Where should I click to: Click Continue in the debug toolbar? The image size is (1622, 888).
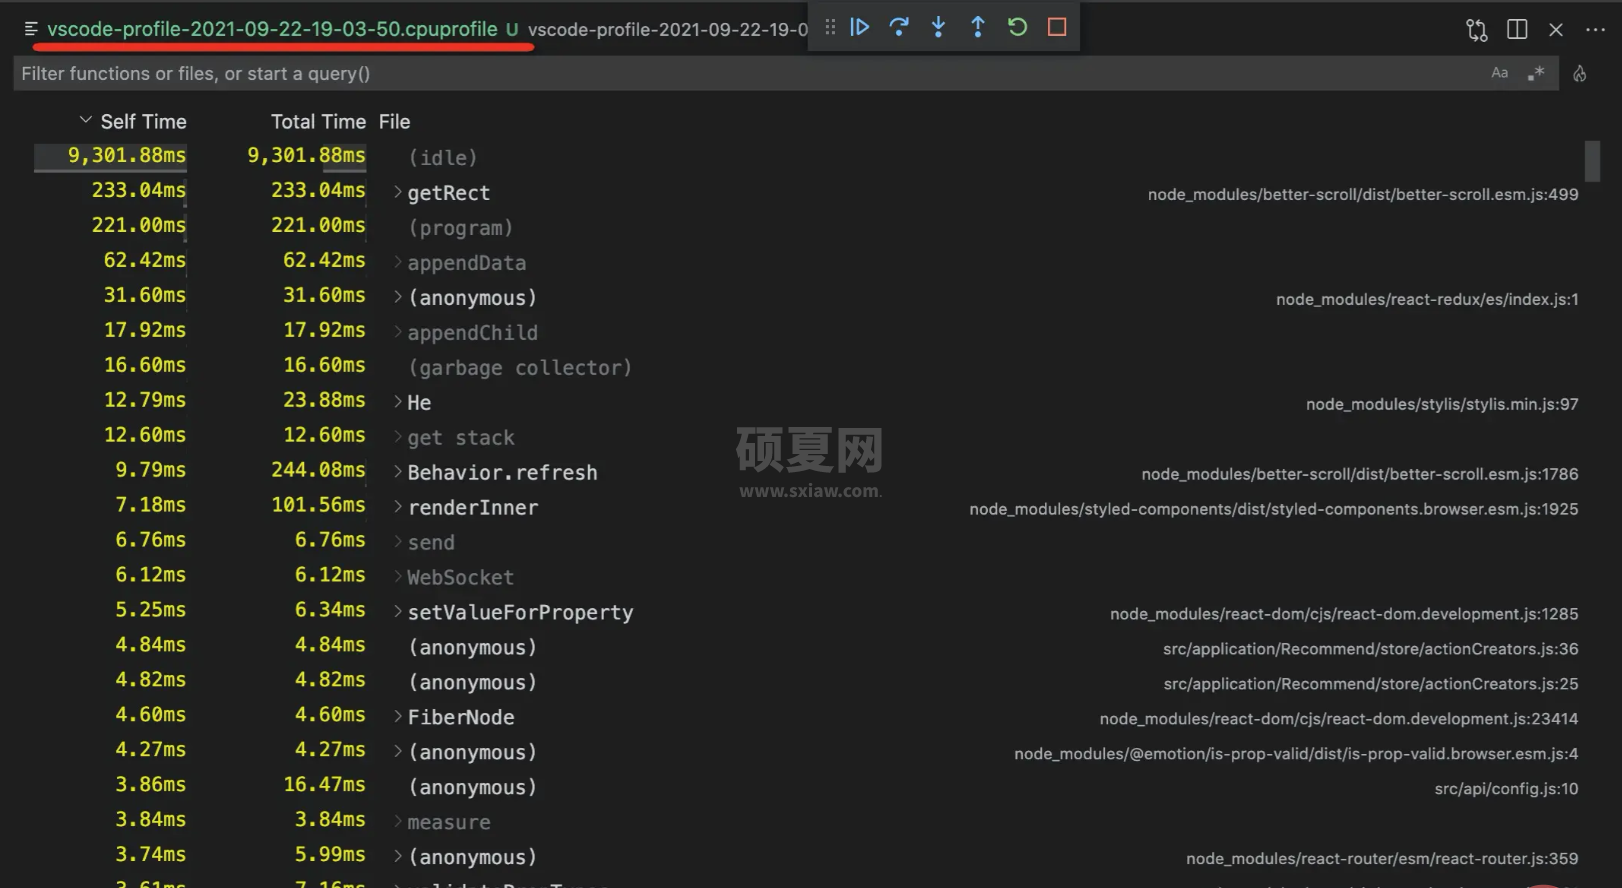(x=859, y=27)
